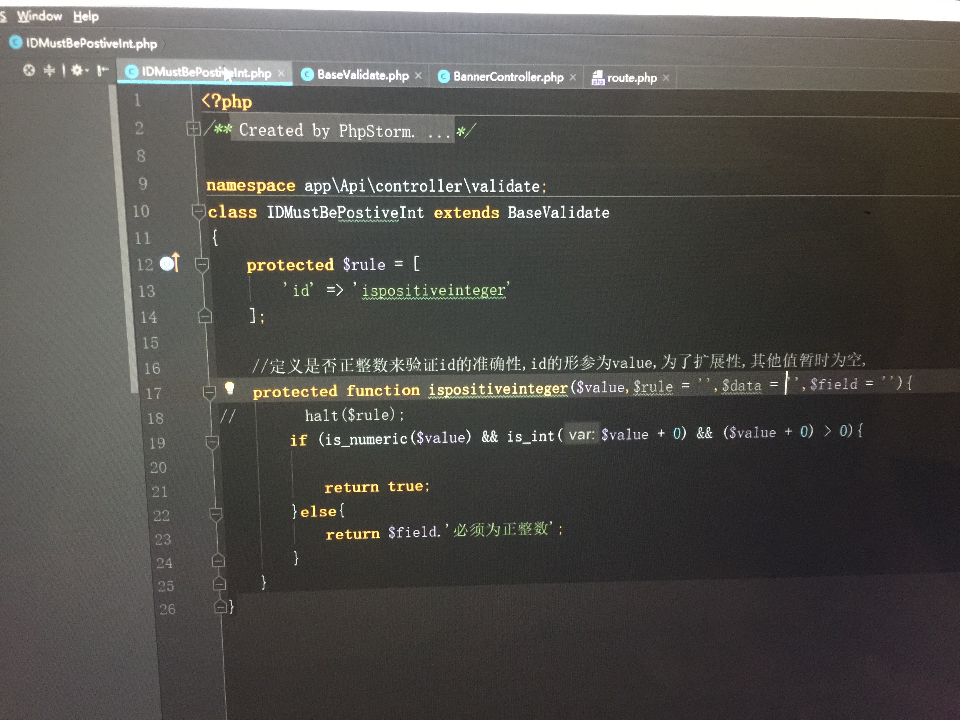Click the halt($rule) commented line

(x=355, y=415)
